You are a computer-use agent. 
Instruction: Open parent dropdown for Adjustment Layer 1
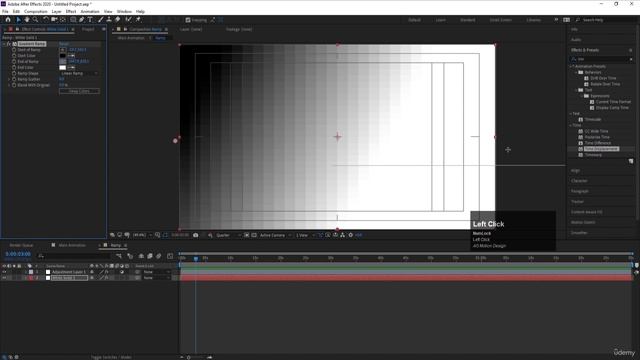157,272
